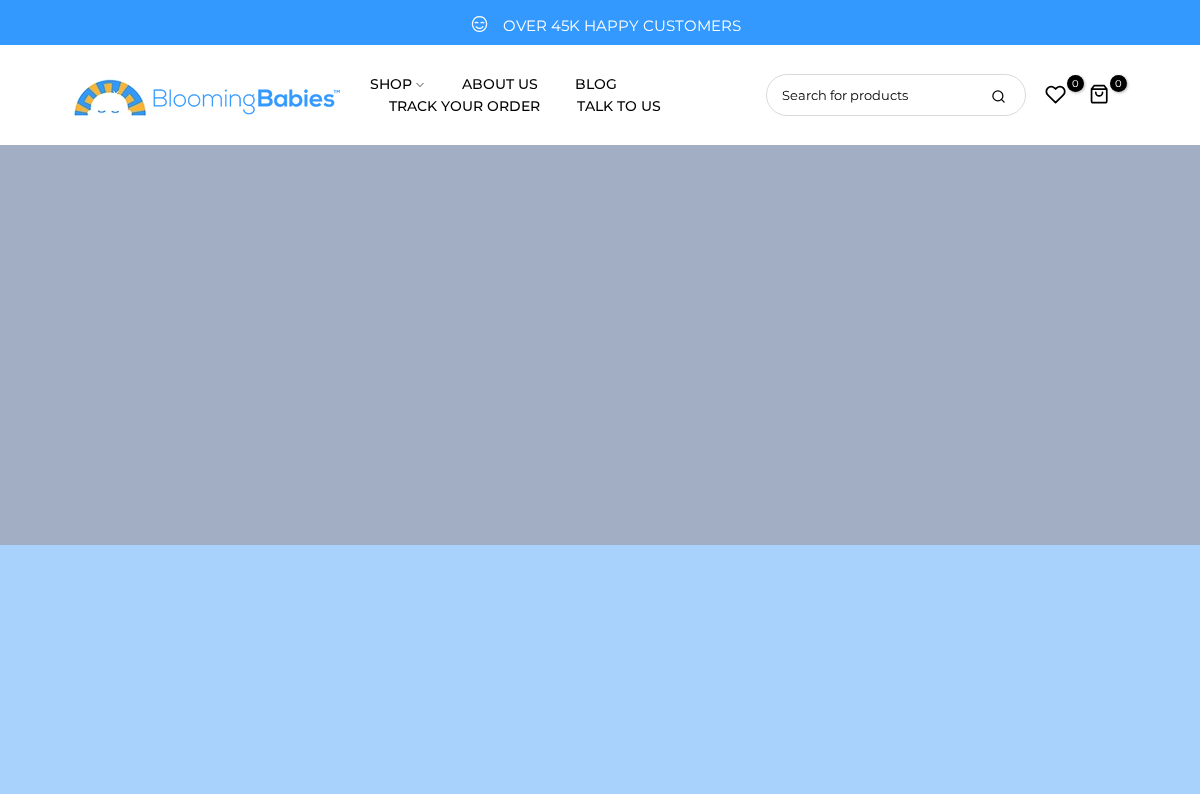Open the wishlist via the heart icon
Viewport: 1200px width, 800px height.
(1055, 94)
